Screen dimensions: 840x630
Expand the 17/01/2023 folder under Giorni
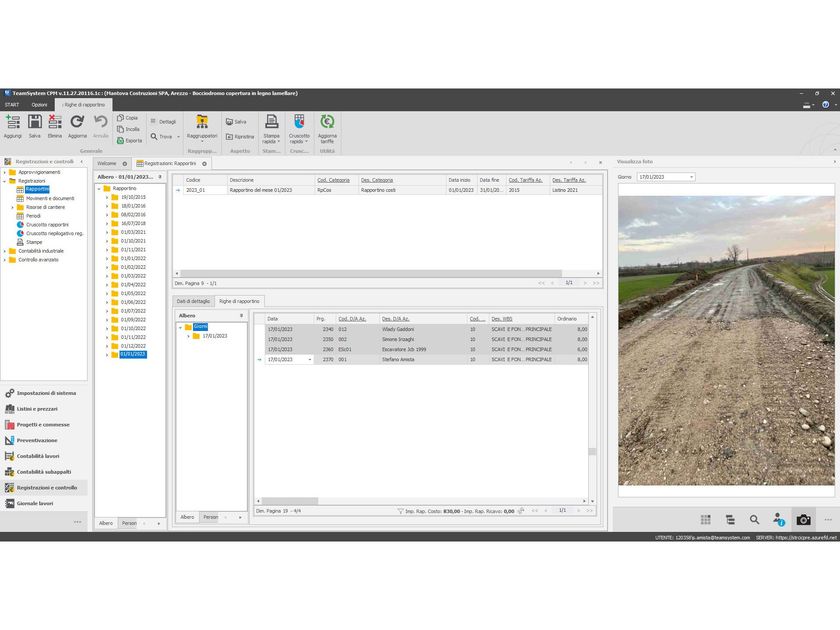pyautogui.click(x=189, y=336)
